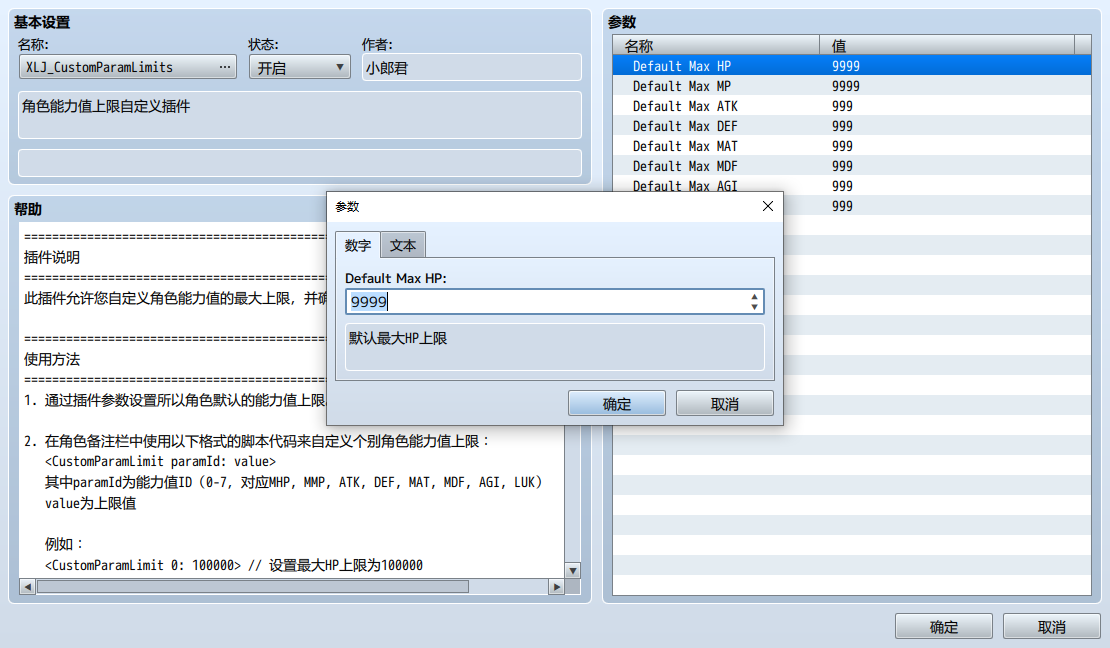Confirm plugin settings with bottom 确定

pyautogui.click(x=944, y=627)
